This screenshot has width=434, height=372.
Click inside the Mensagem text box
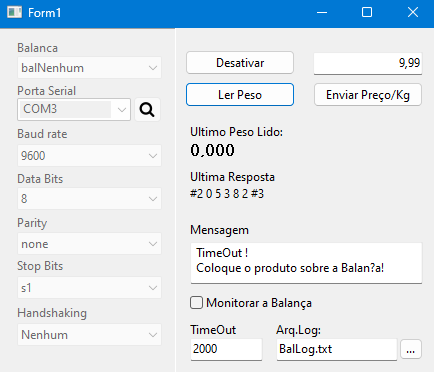306,263
